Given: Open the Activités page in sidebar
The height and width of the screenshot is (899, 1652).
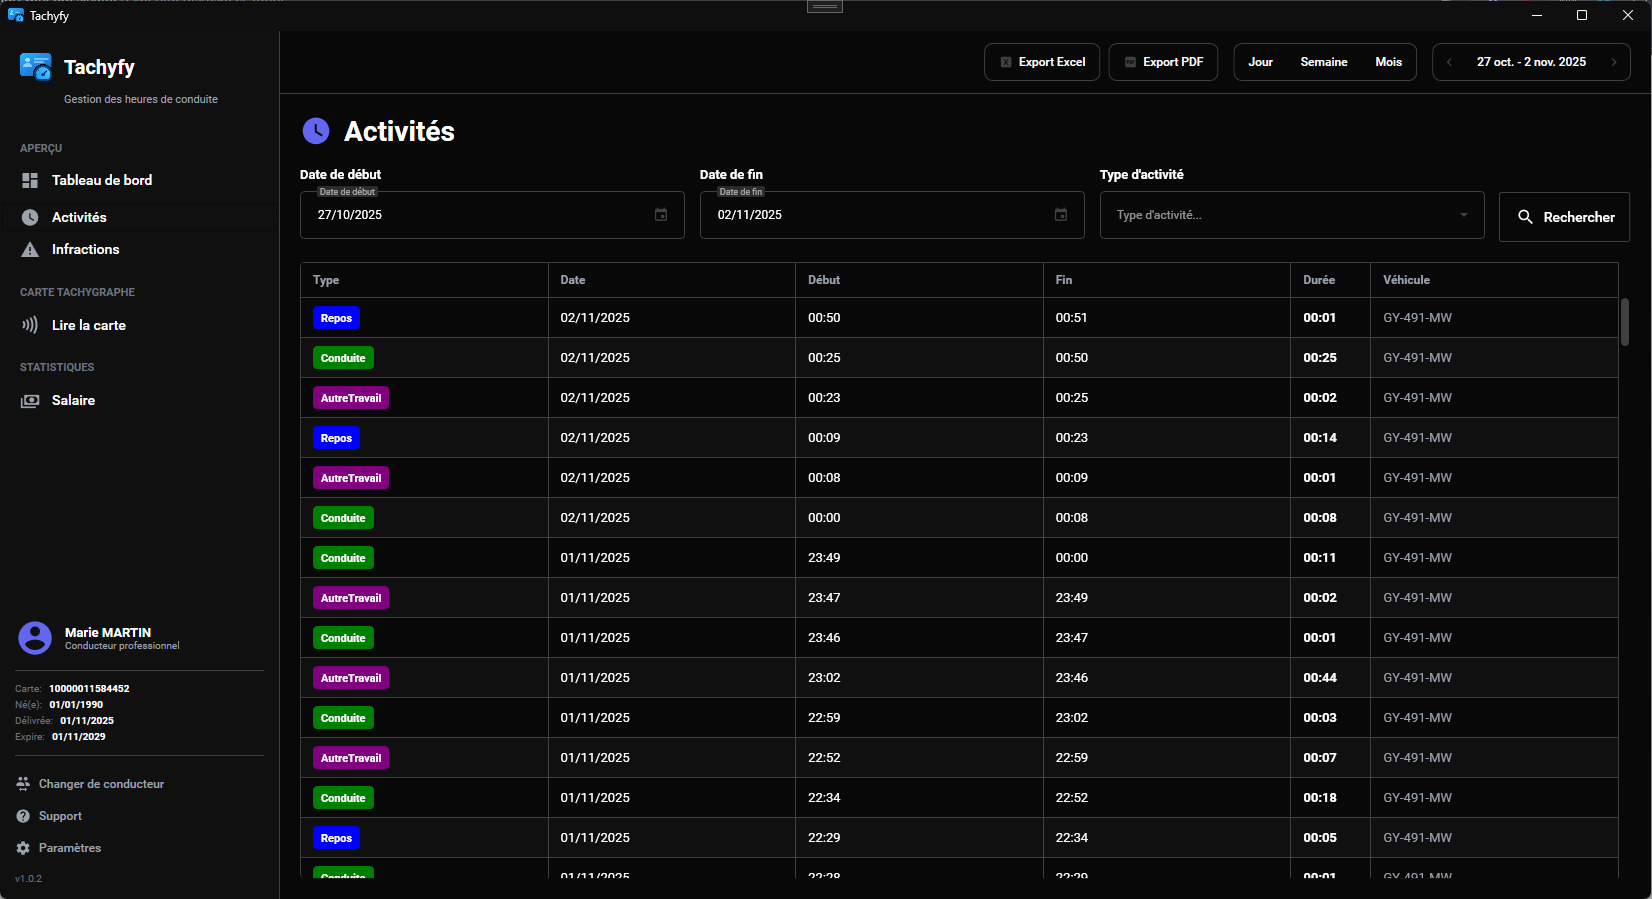Looking at the screenshot, I should pos(79,217).
